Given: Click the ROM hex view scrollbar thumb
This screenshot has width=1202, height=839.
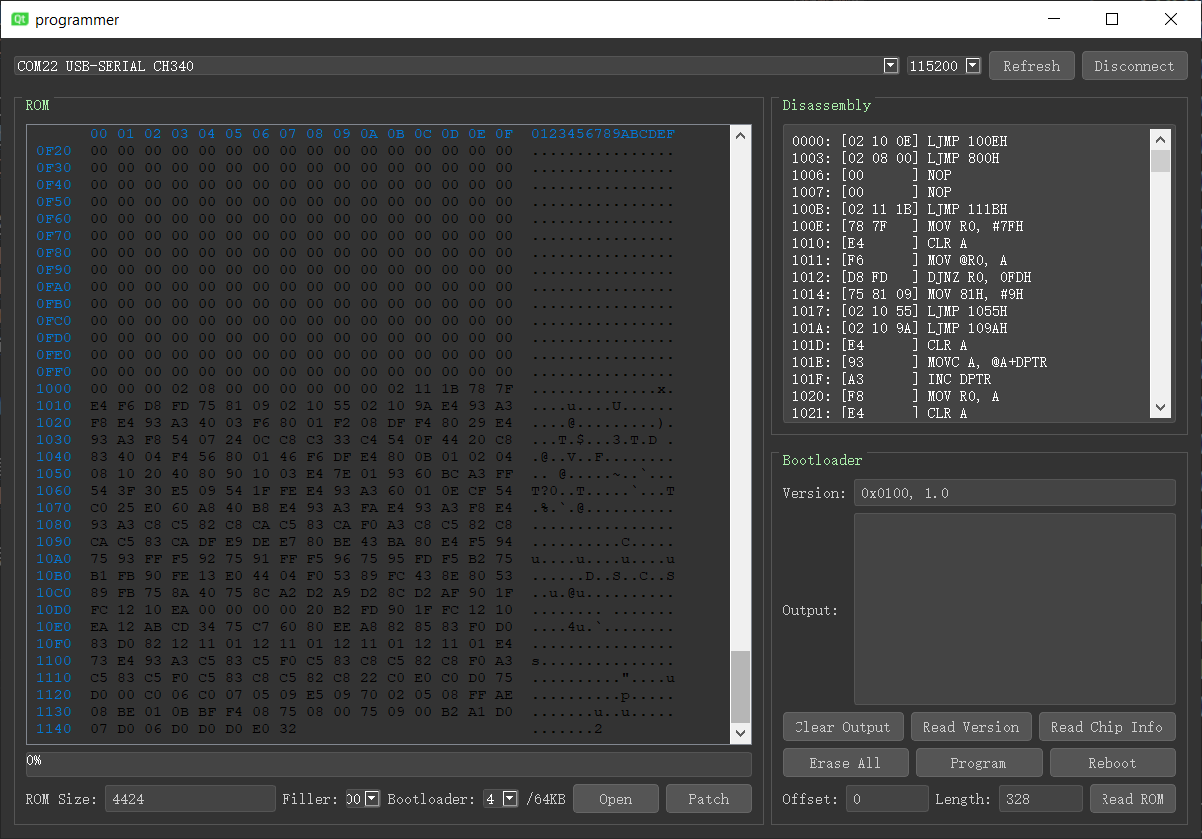Looking at the screenshot, I should pyautogui.click(x=740, y=686).
